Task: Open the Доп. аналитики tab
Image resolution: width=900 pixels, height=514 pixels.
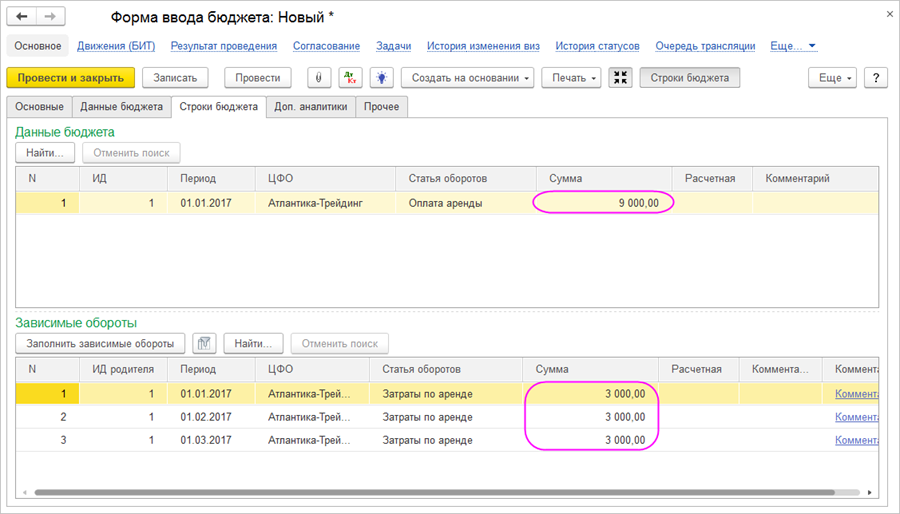Action: coord(310,107)
